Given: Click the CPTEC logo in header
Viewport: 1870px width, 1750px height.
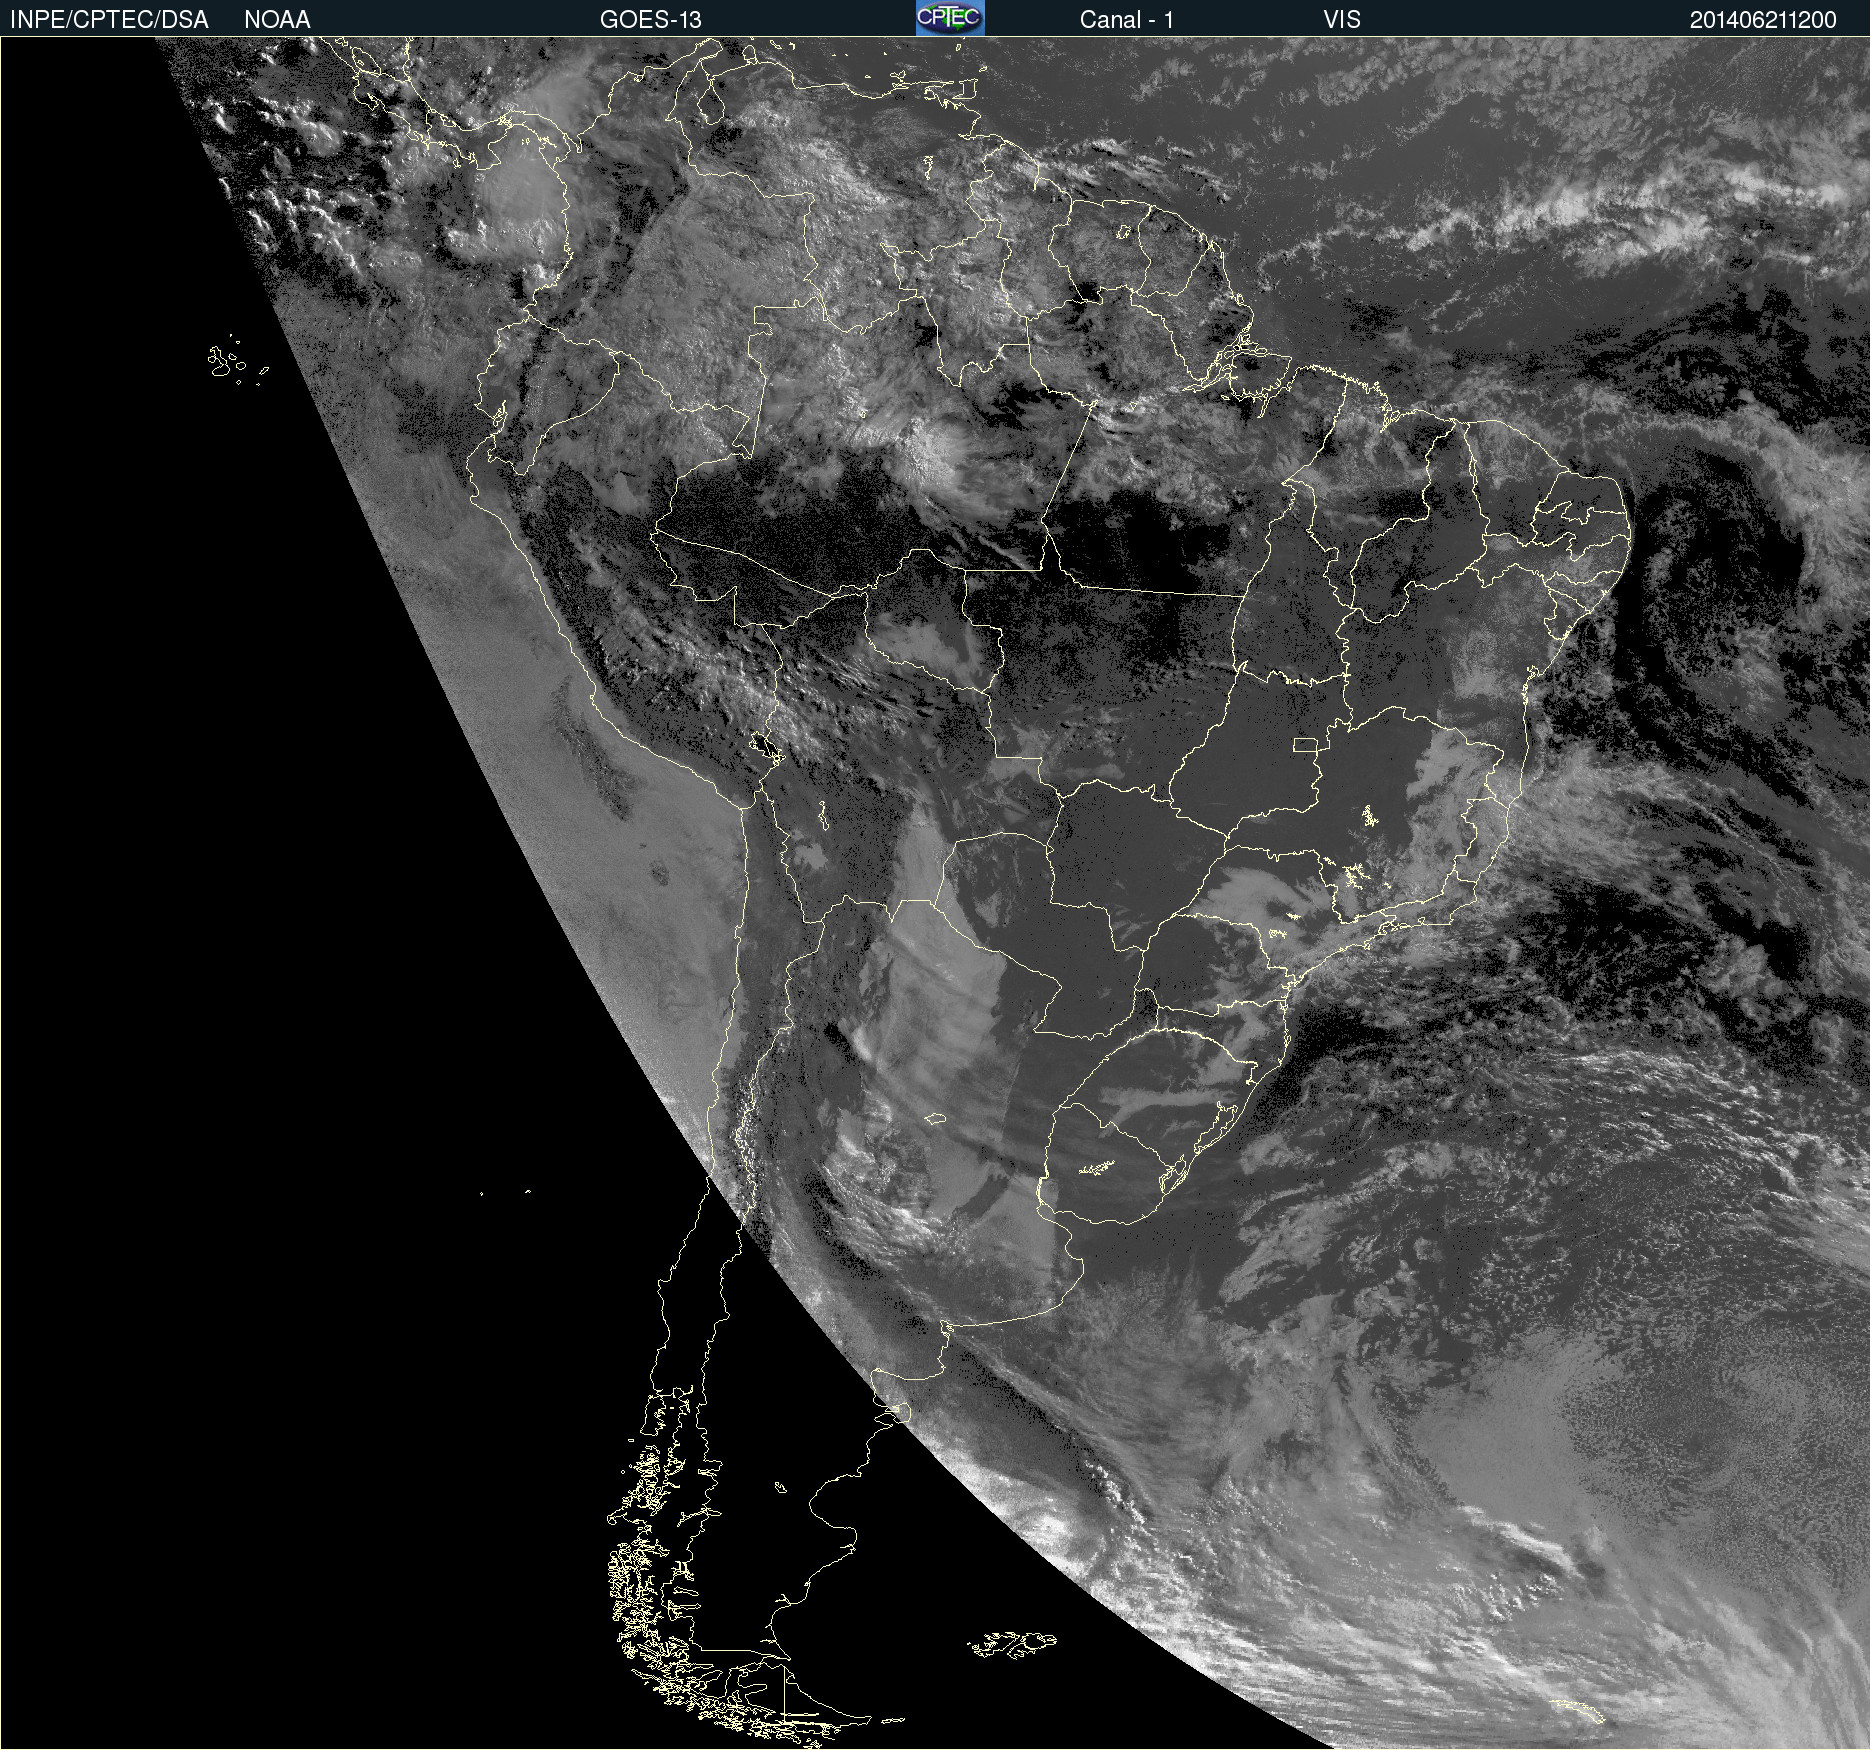Looking at the screenshot, I should click(950, 18).
